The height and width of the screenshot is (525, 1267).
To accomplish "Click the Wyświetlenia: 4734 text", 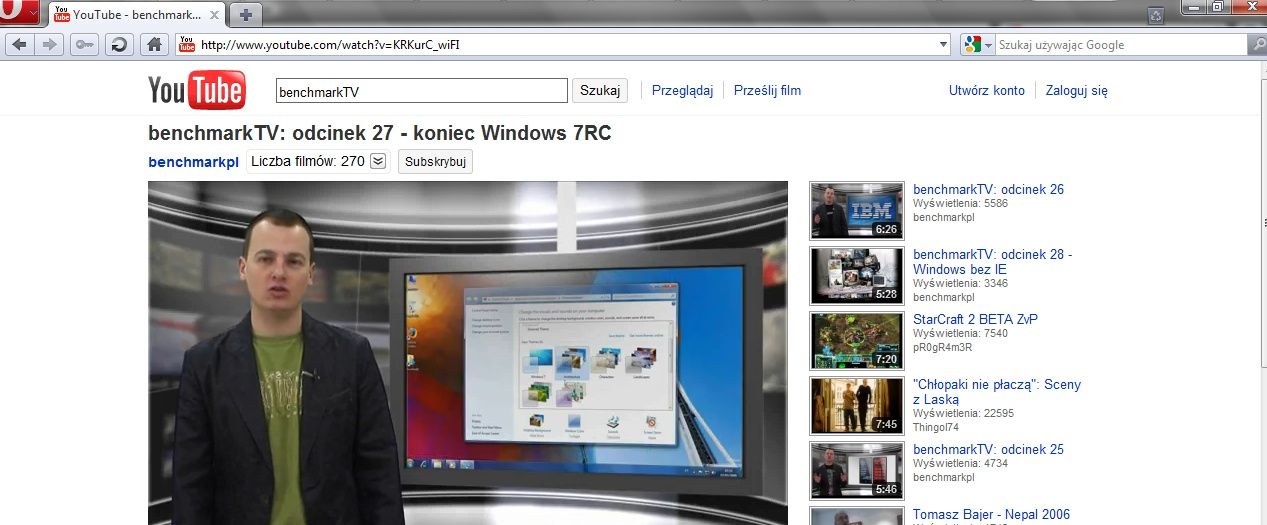I will pos(960,463).
